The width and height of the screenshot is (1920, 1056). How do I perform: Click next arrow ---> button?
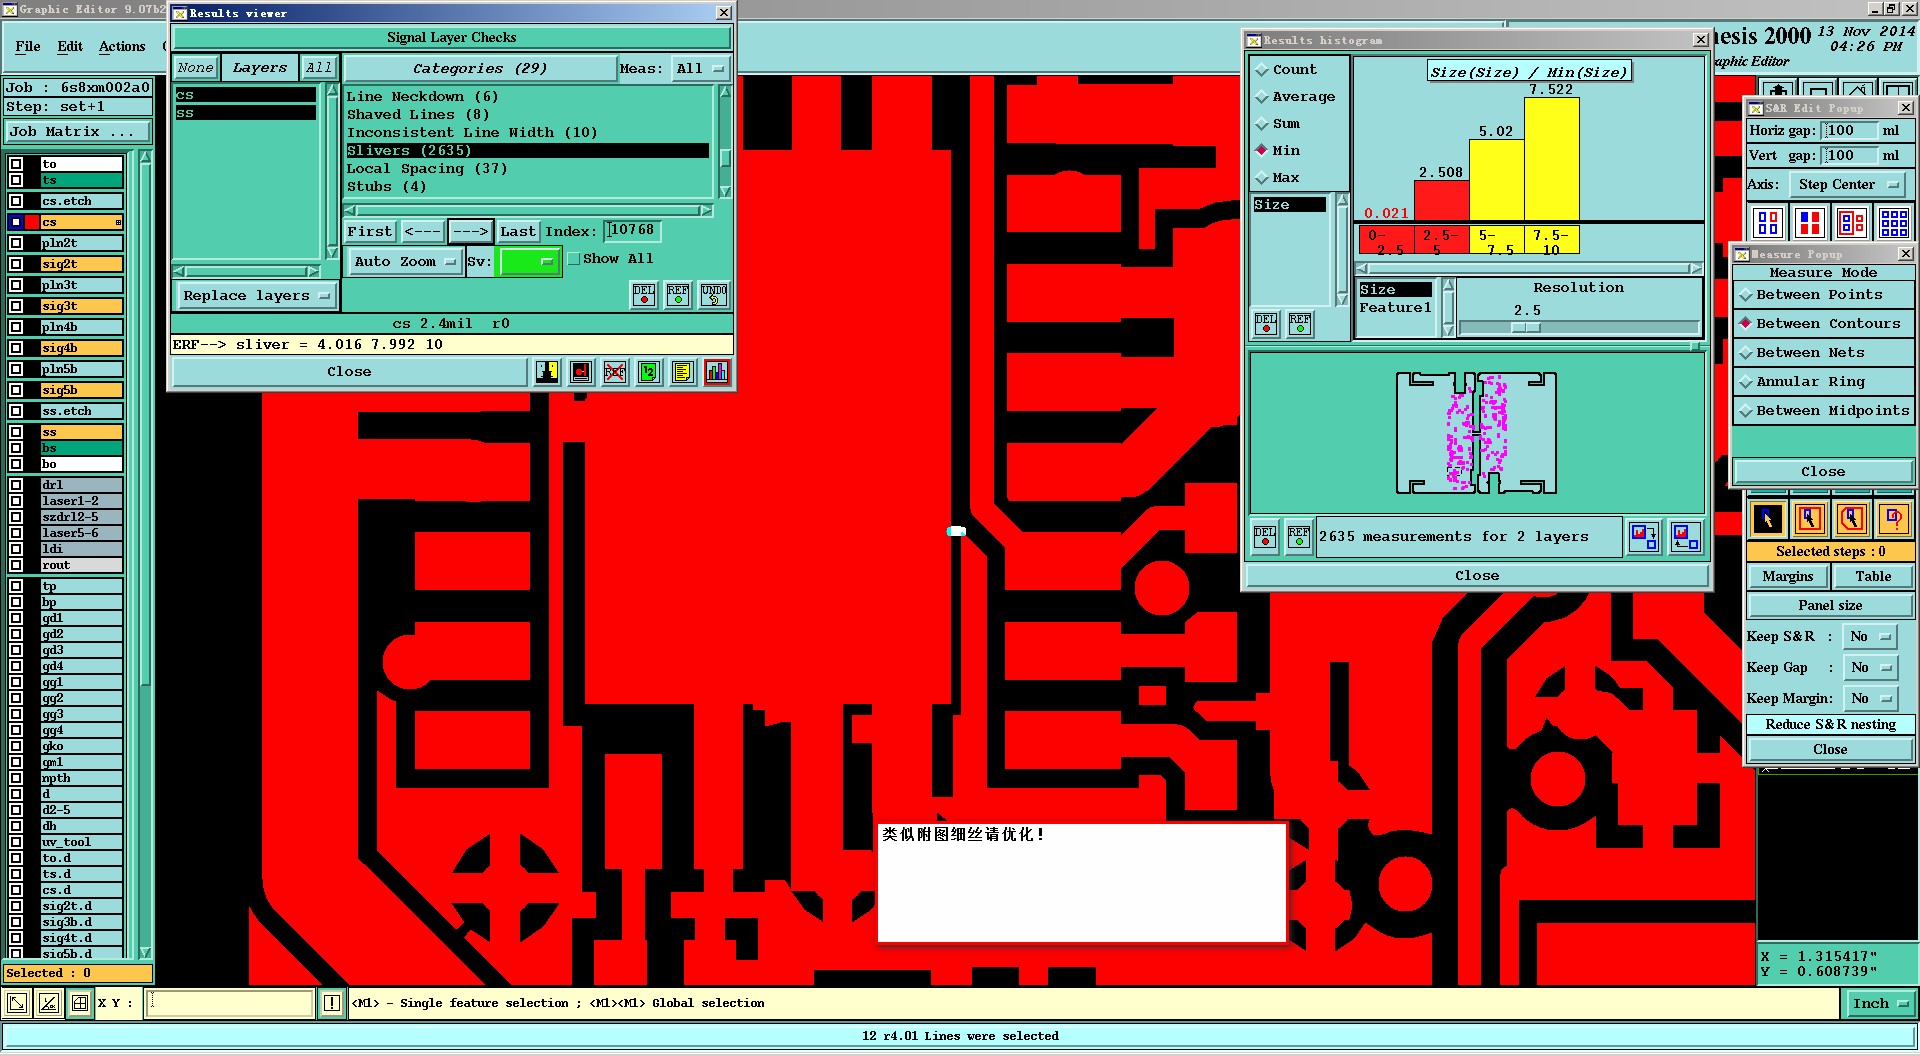(x=470, y=232)
